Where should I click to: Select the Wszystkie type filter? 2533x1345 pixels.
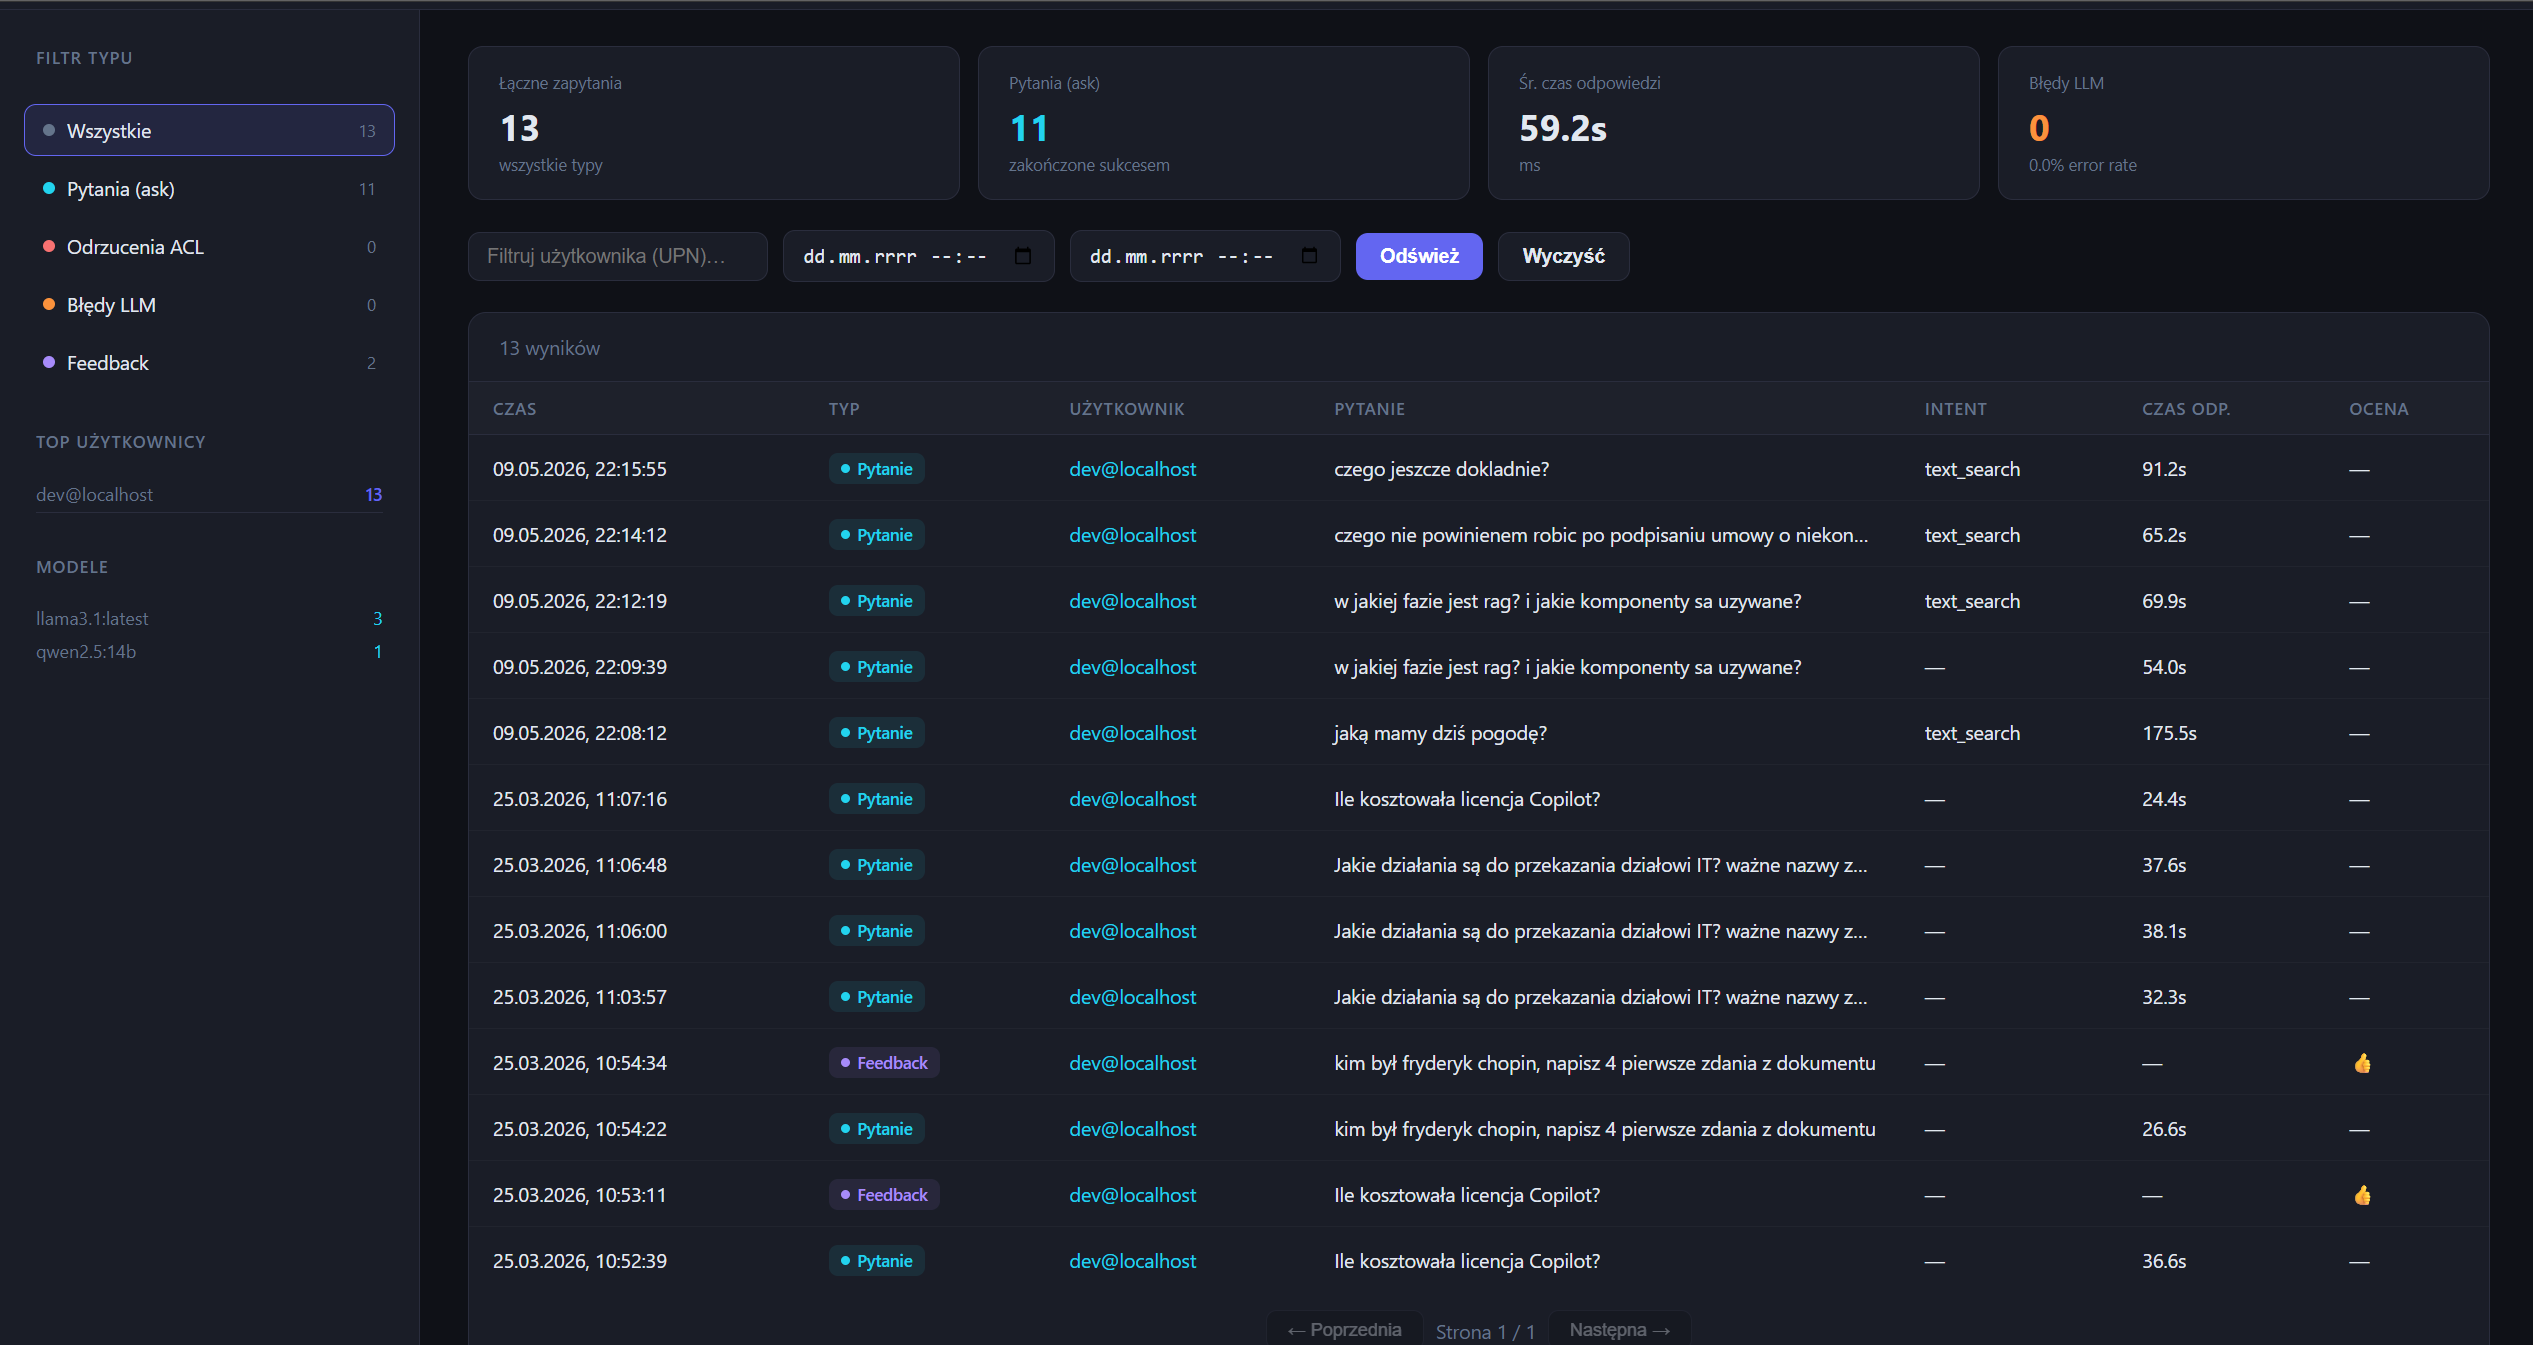coord(209,130)
